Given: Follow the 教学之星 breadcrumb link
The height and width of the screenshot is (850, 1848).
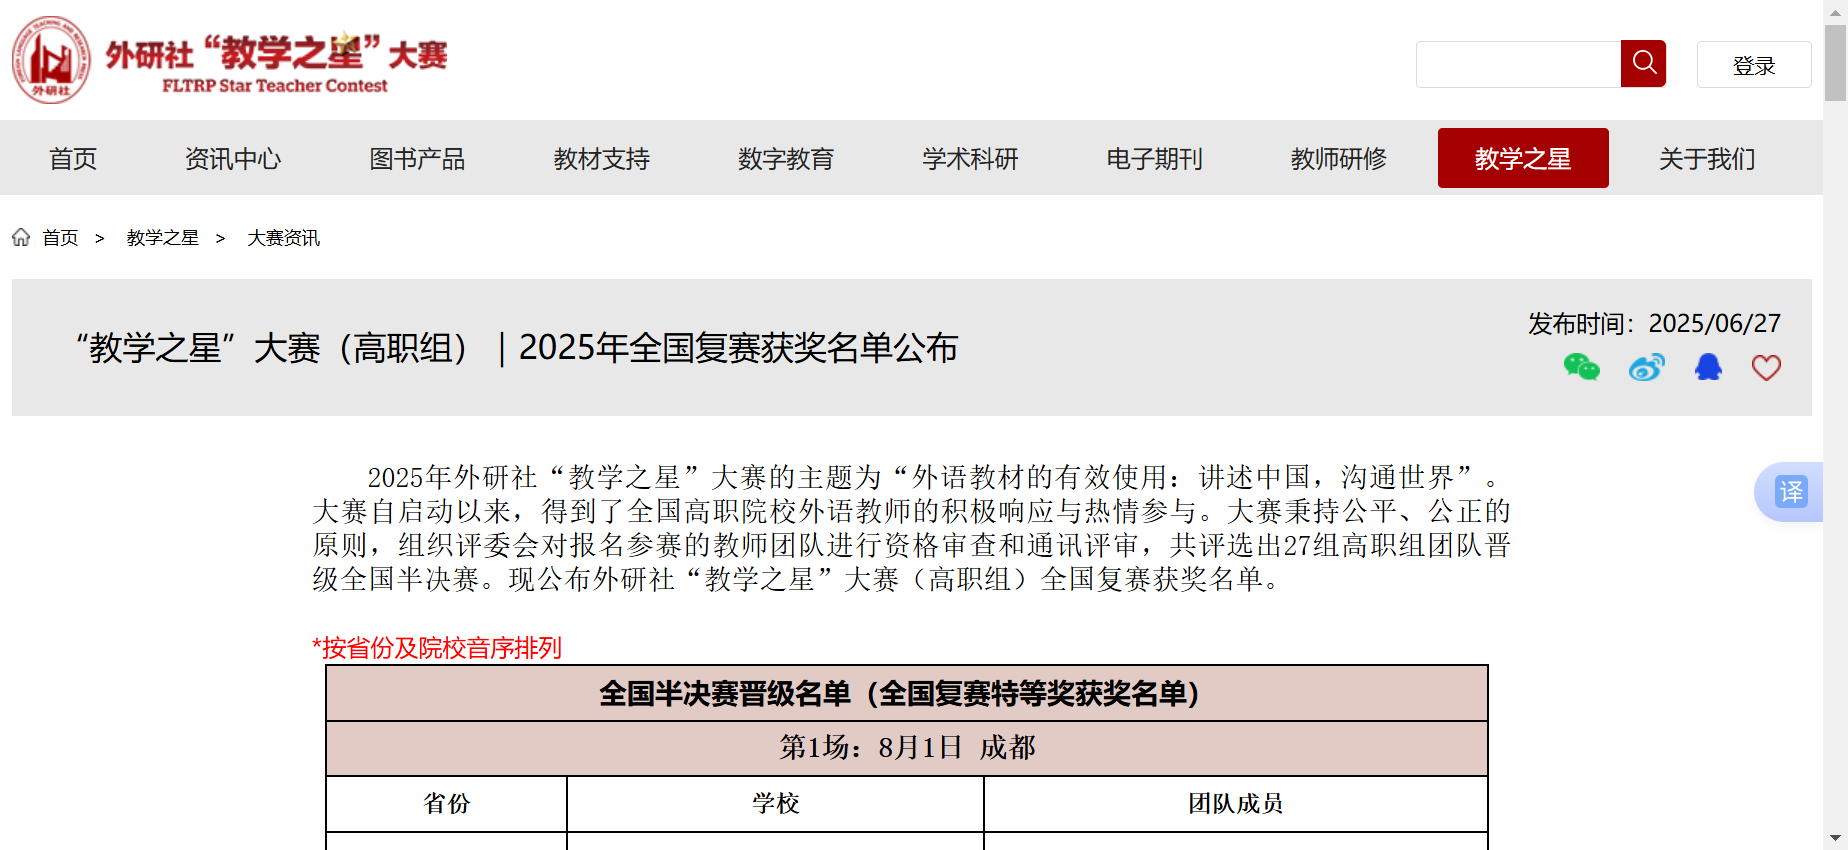Looking at the screenshot, I should coord(162,238).
